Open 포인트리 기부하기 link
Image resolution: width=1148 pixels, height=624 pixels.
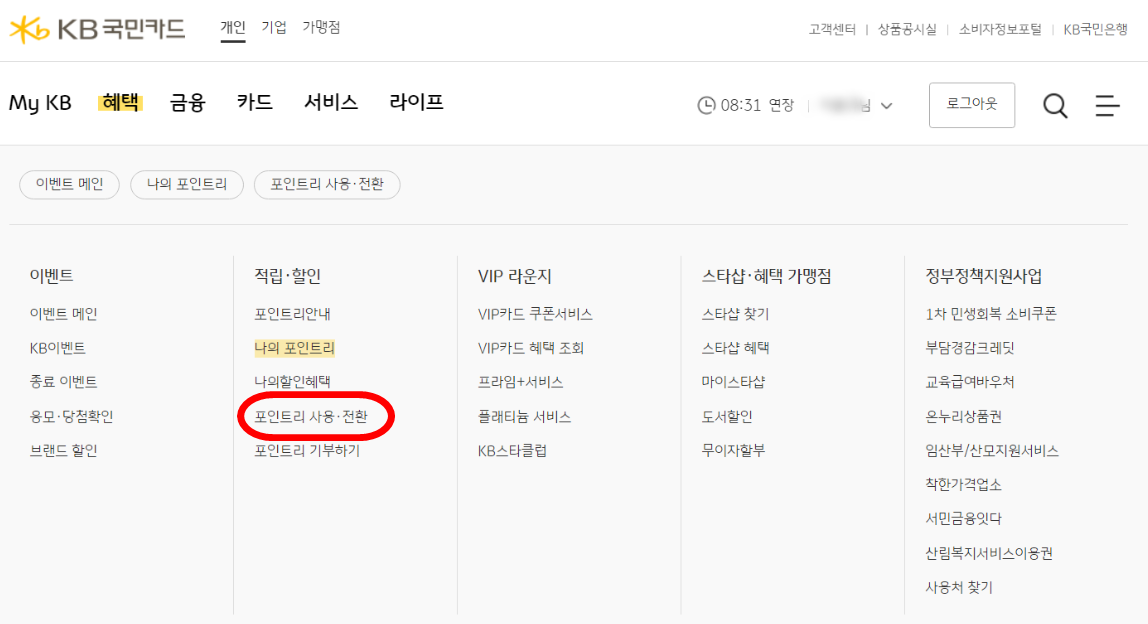(x=307, y=450)
